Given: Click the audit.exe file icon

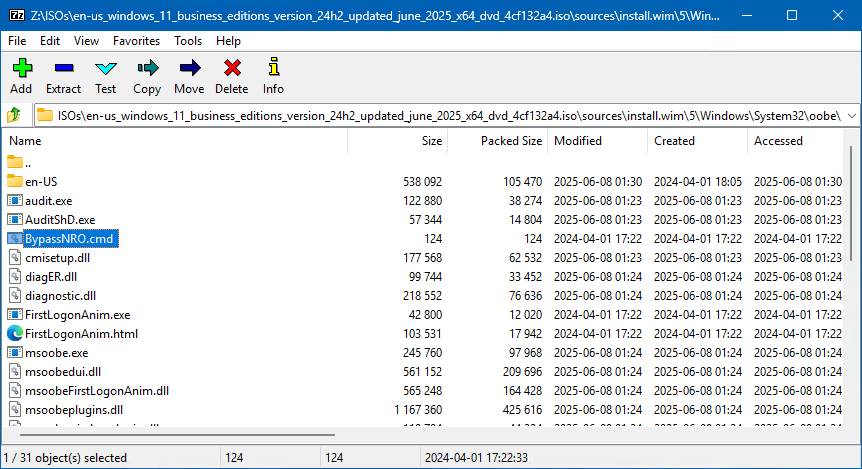Looking at the screenshot, I should (x=15, y=200).
